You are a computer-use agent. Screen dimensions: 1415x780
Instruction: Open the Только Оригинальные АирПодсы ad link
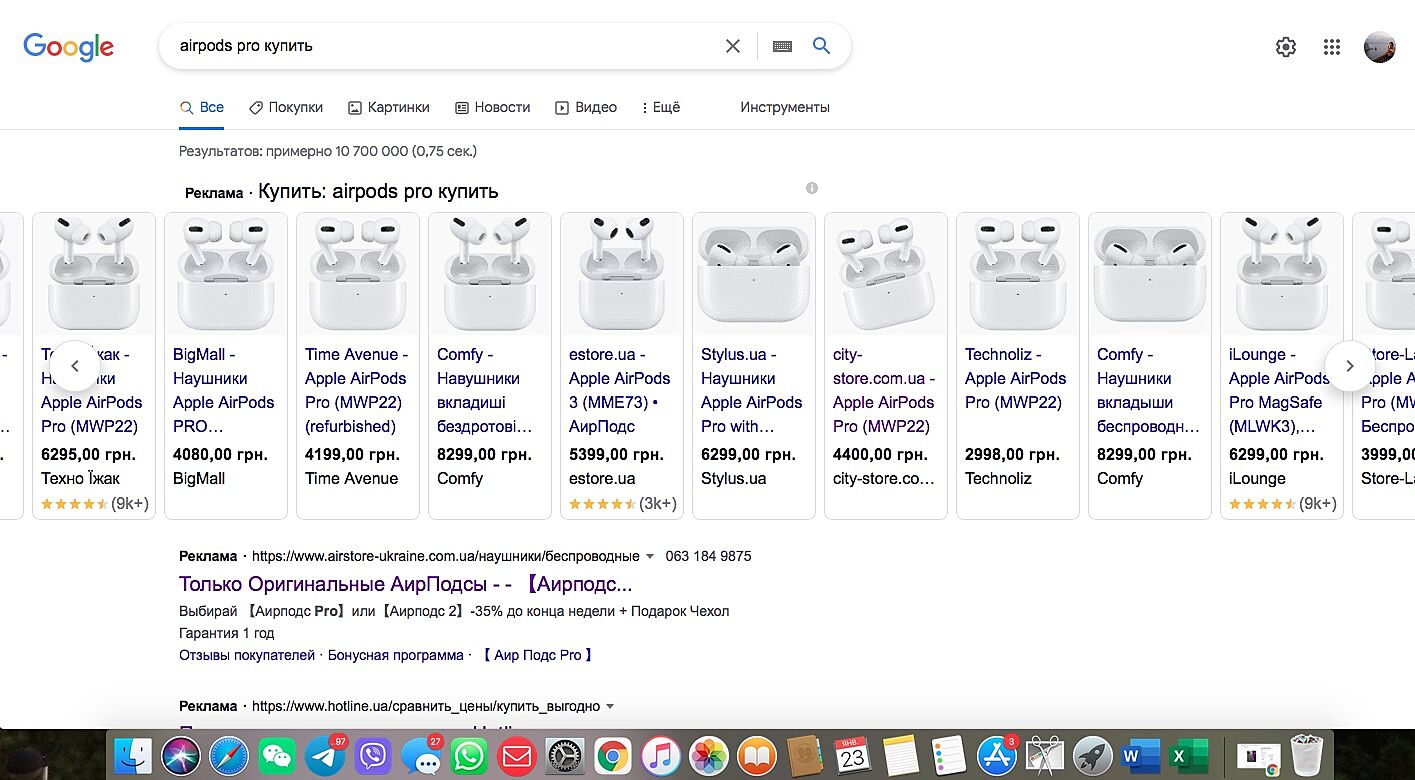[x=405, y=584]
